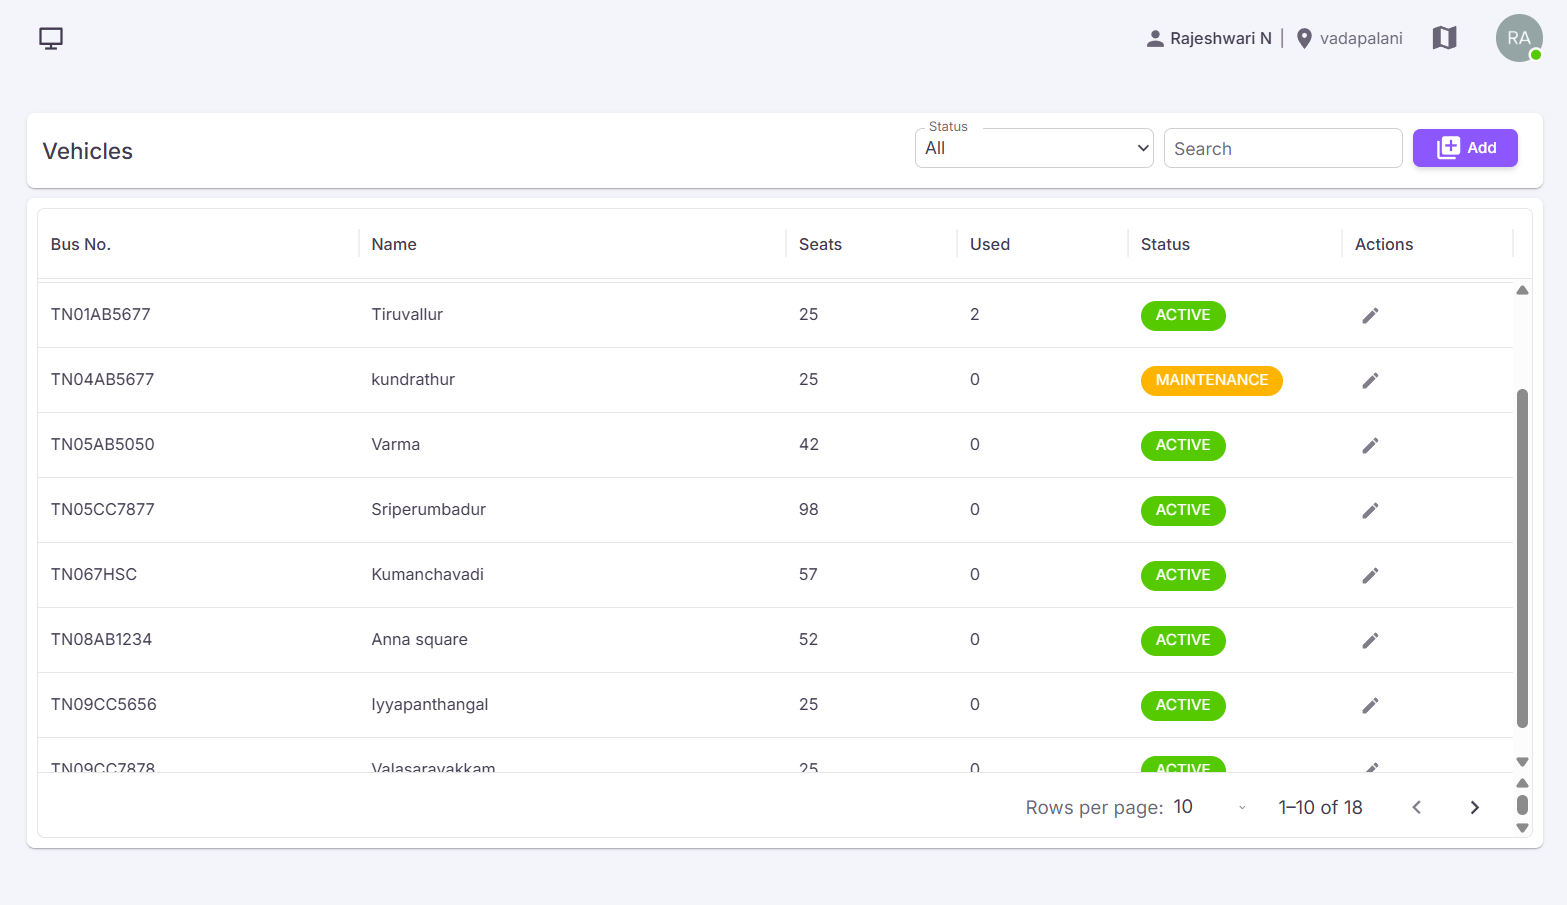The image size is (1567, 905).
Task: Change the rows per page selector
Action: point(1210,807)
